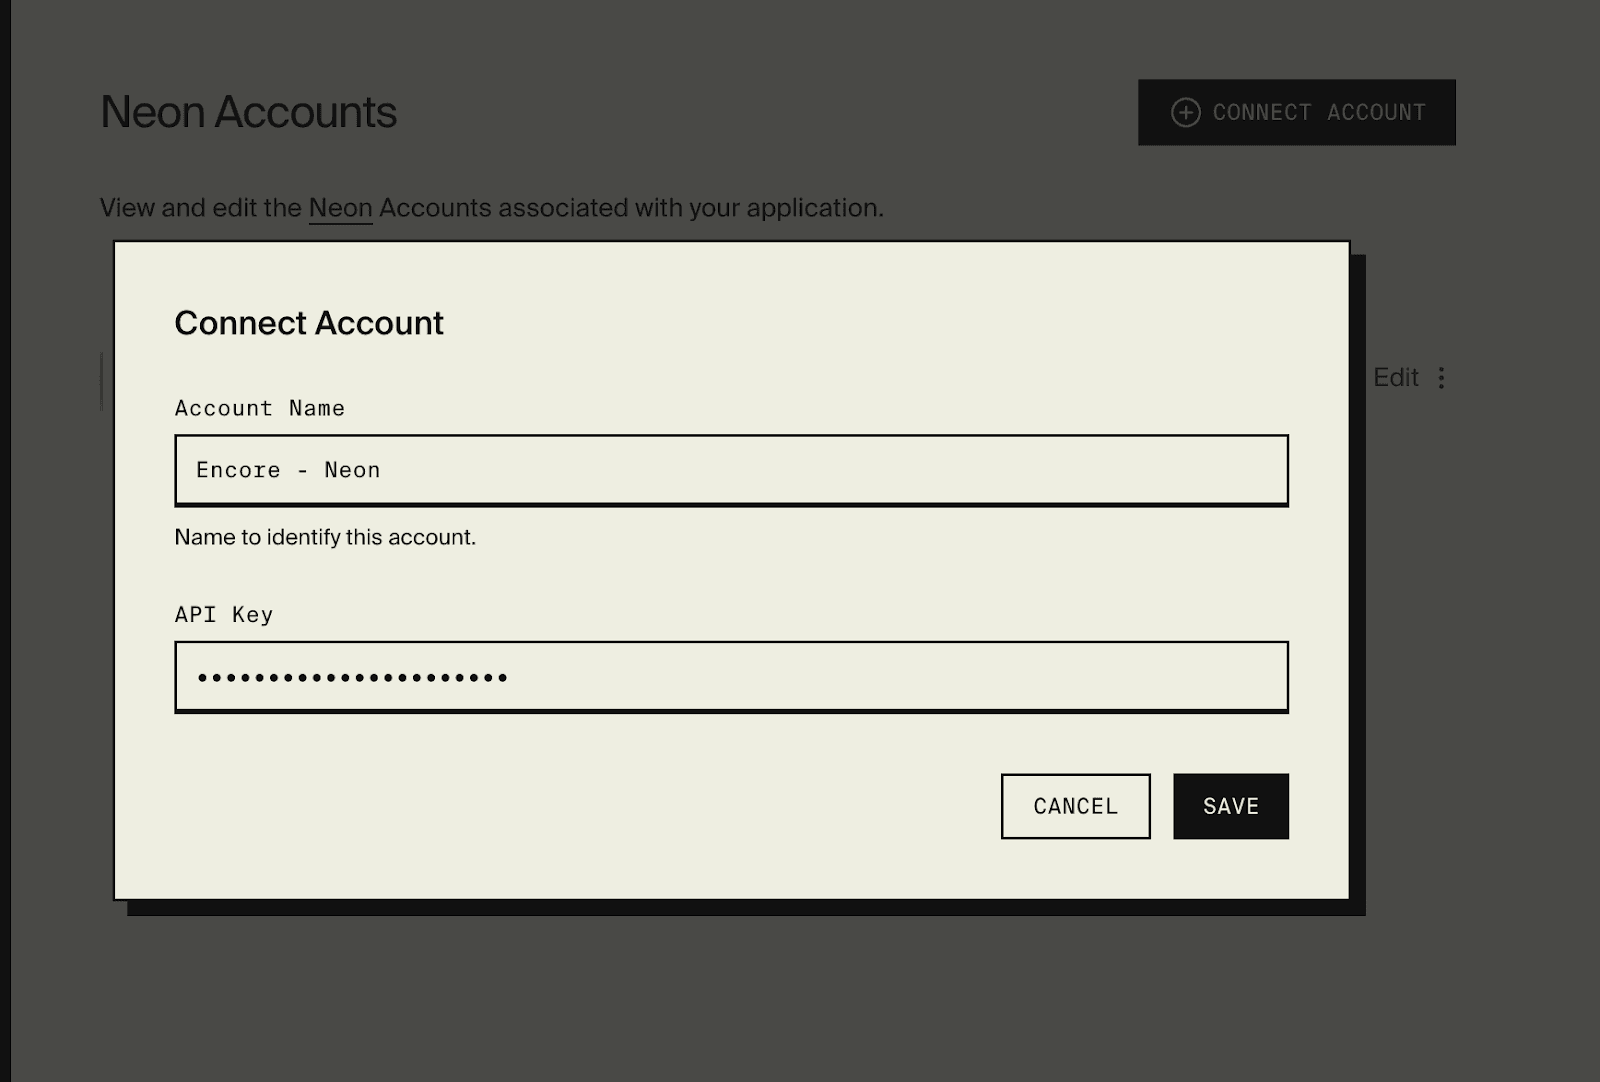Focus the API Key input field
Screen dimensions: 1600x1082
(731, 676)
